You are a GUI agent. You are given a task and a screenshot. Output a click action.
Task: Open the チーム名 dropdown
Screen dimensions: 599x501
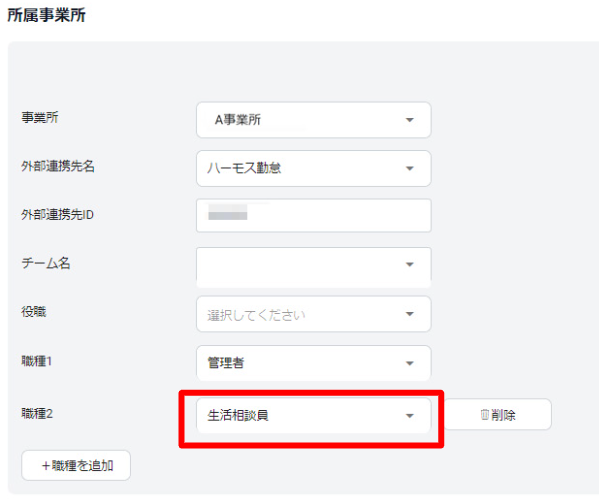(x=314, y=267)
